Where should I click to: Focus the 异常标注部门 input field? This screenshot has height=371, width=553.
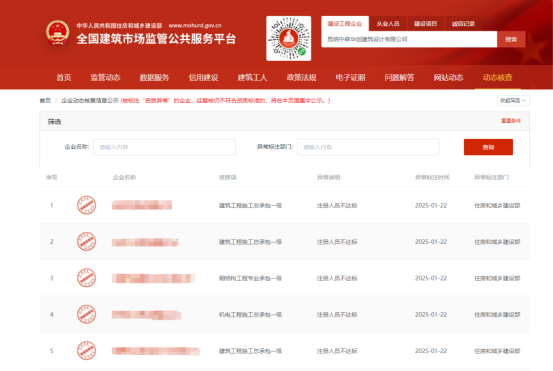point(368,147)
